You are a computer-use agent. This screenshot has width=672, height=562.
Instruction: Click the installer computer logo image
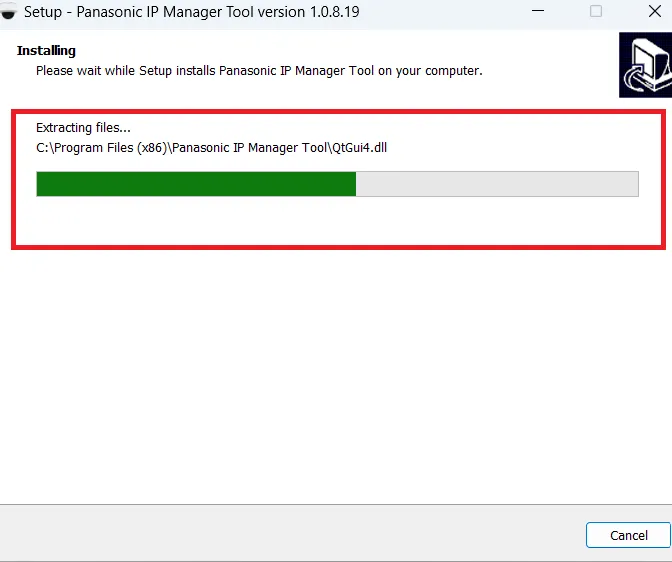point(645,65)
